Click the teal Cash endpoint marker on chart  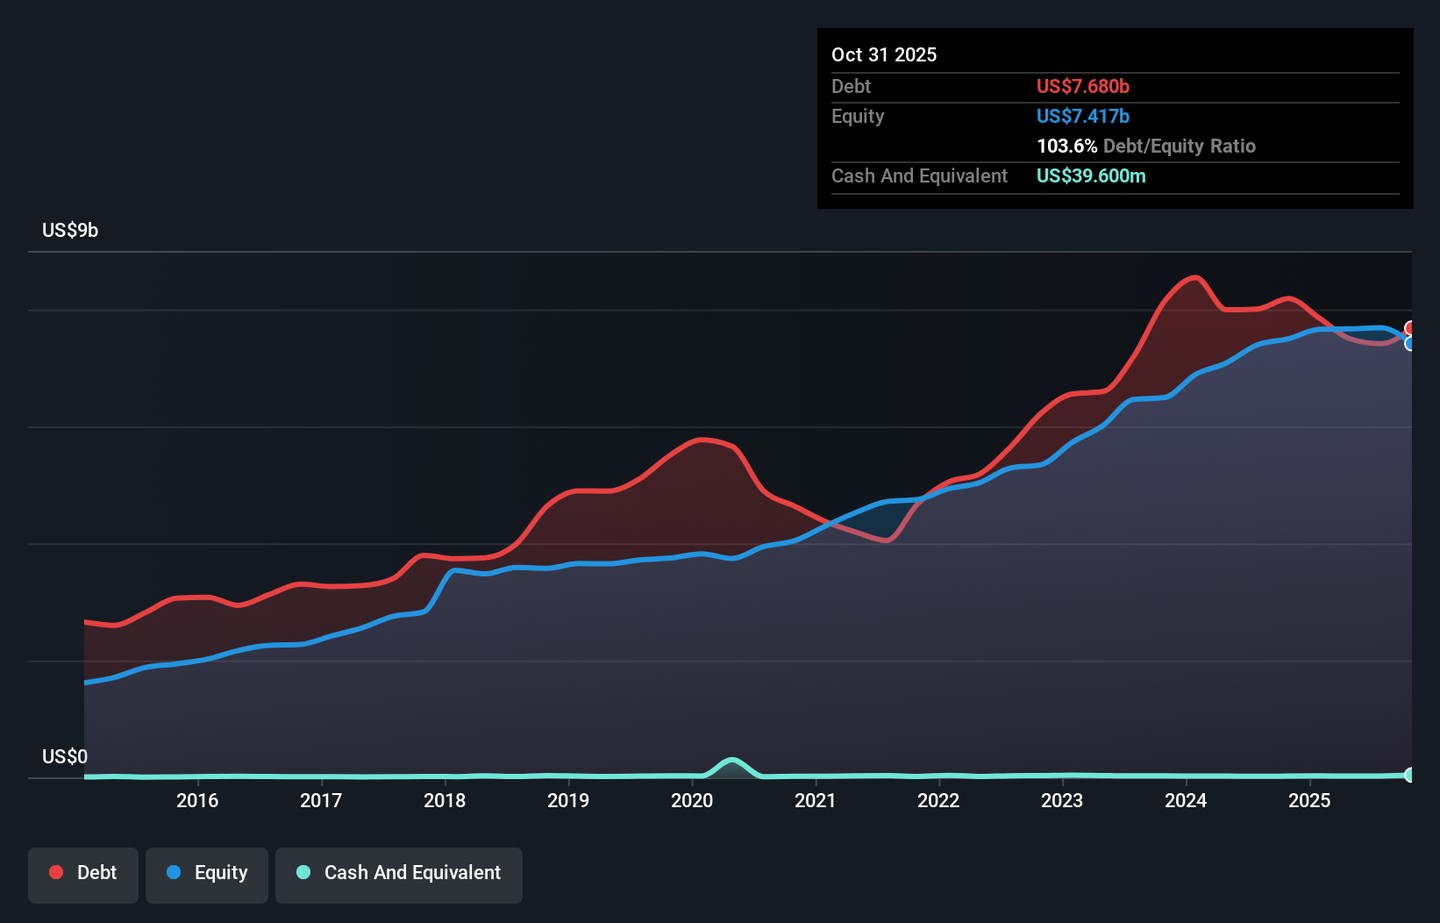[1410, 775]
